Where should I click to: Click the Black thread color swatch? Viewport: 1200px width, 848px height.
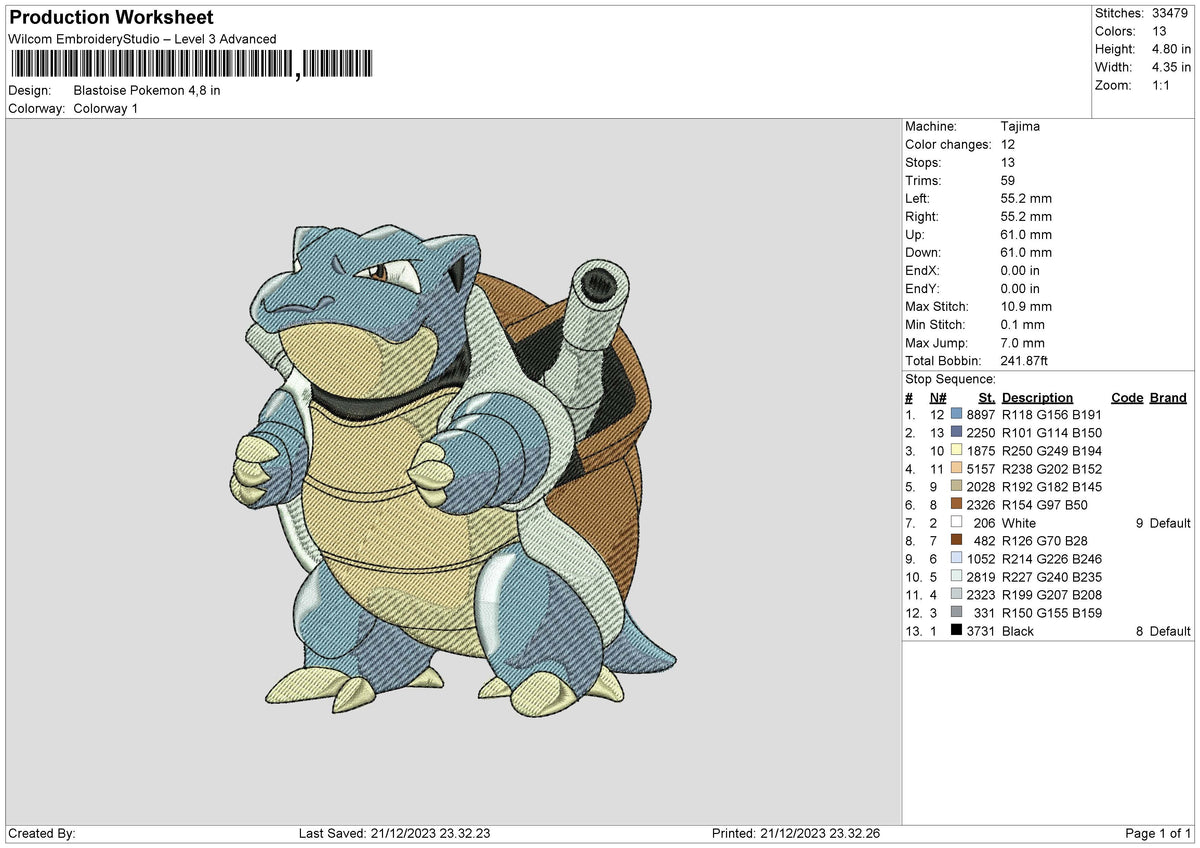coord(956,631)
